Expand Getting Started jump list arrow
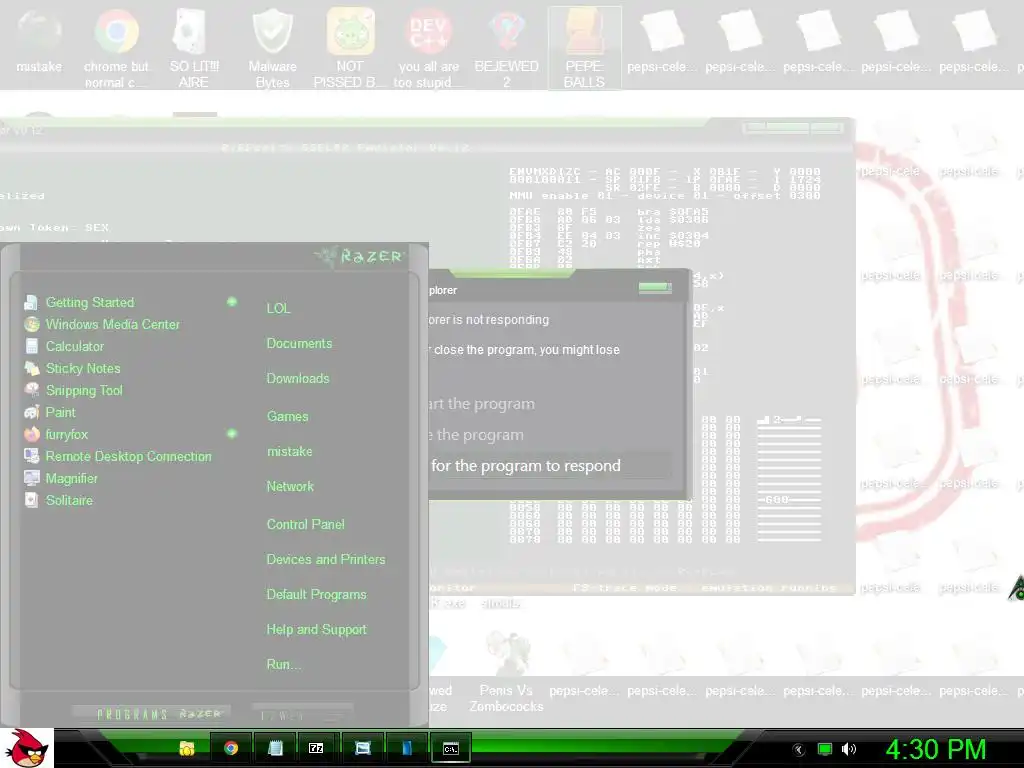 (232, 302)
